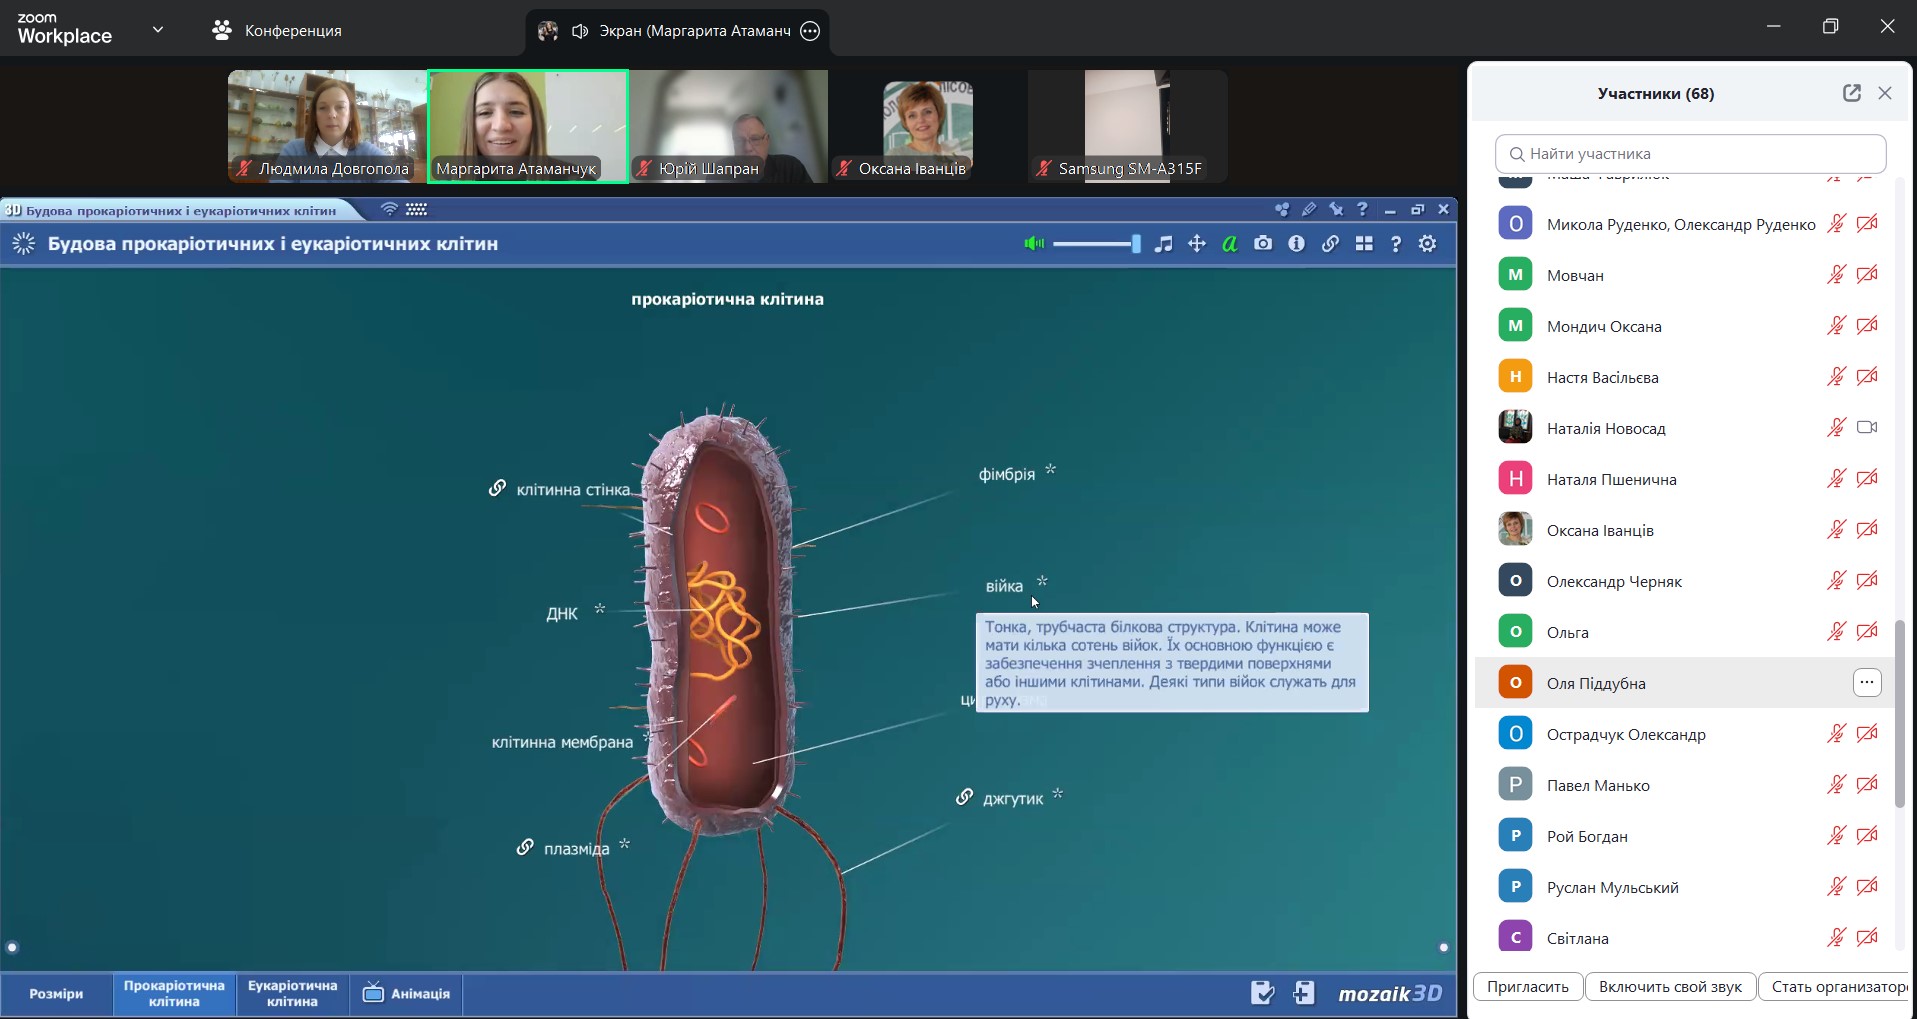Click the music notes icon in mozaik toolbar
This screenshot has width=1917, height=1019.
point(1163,244)
